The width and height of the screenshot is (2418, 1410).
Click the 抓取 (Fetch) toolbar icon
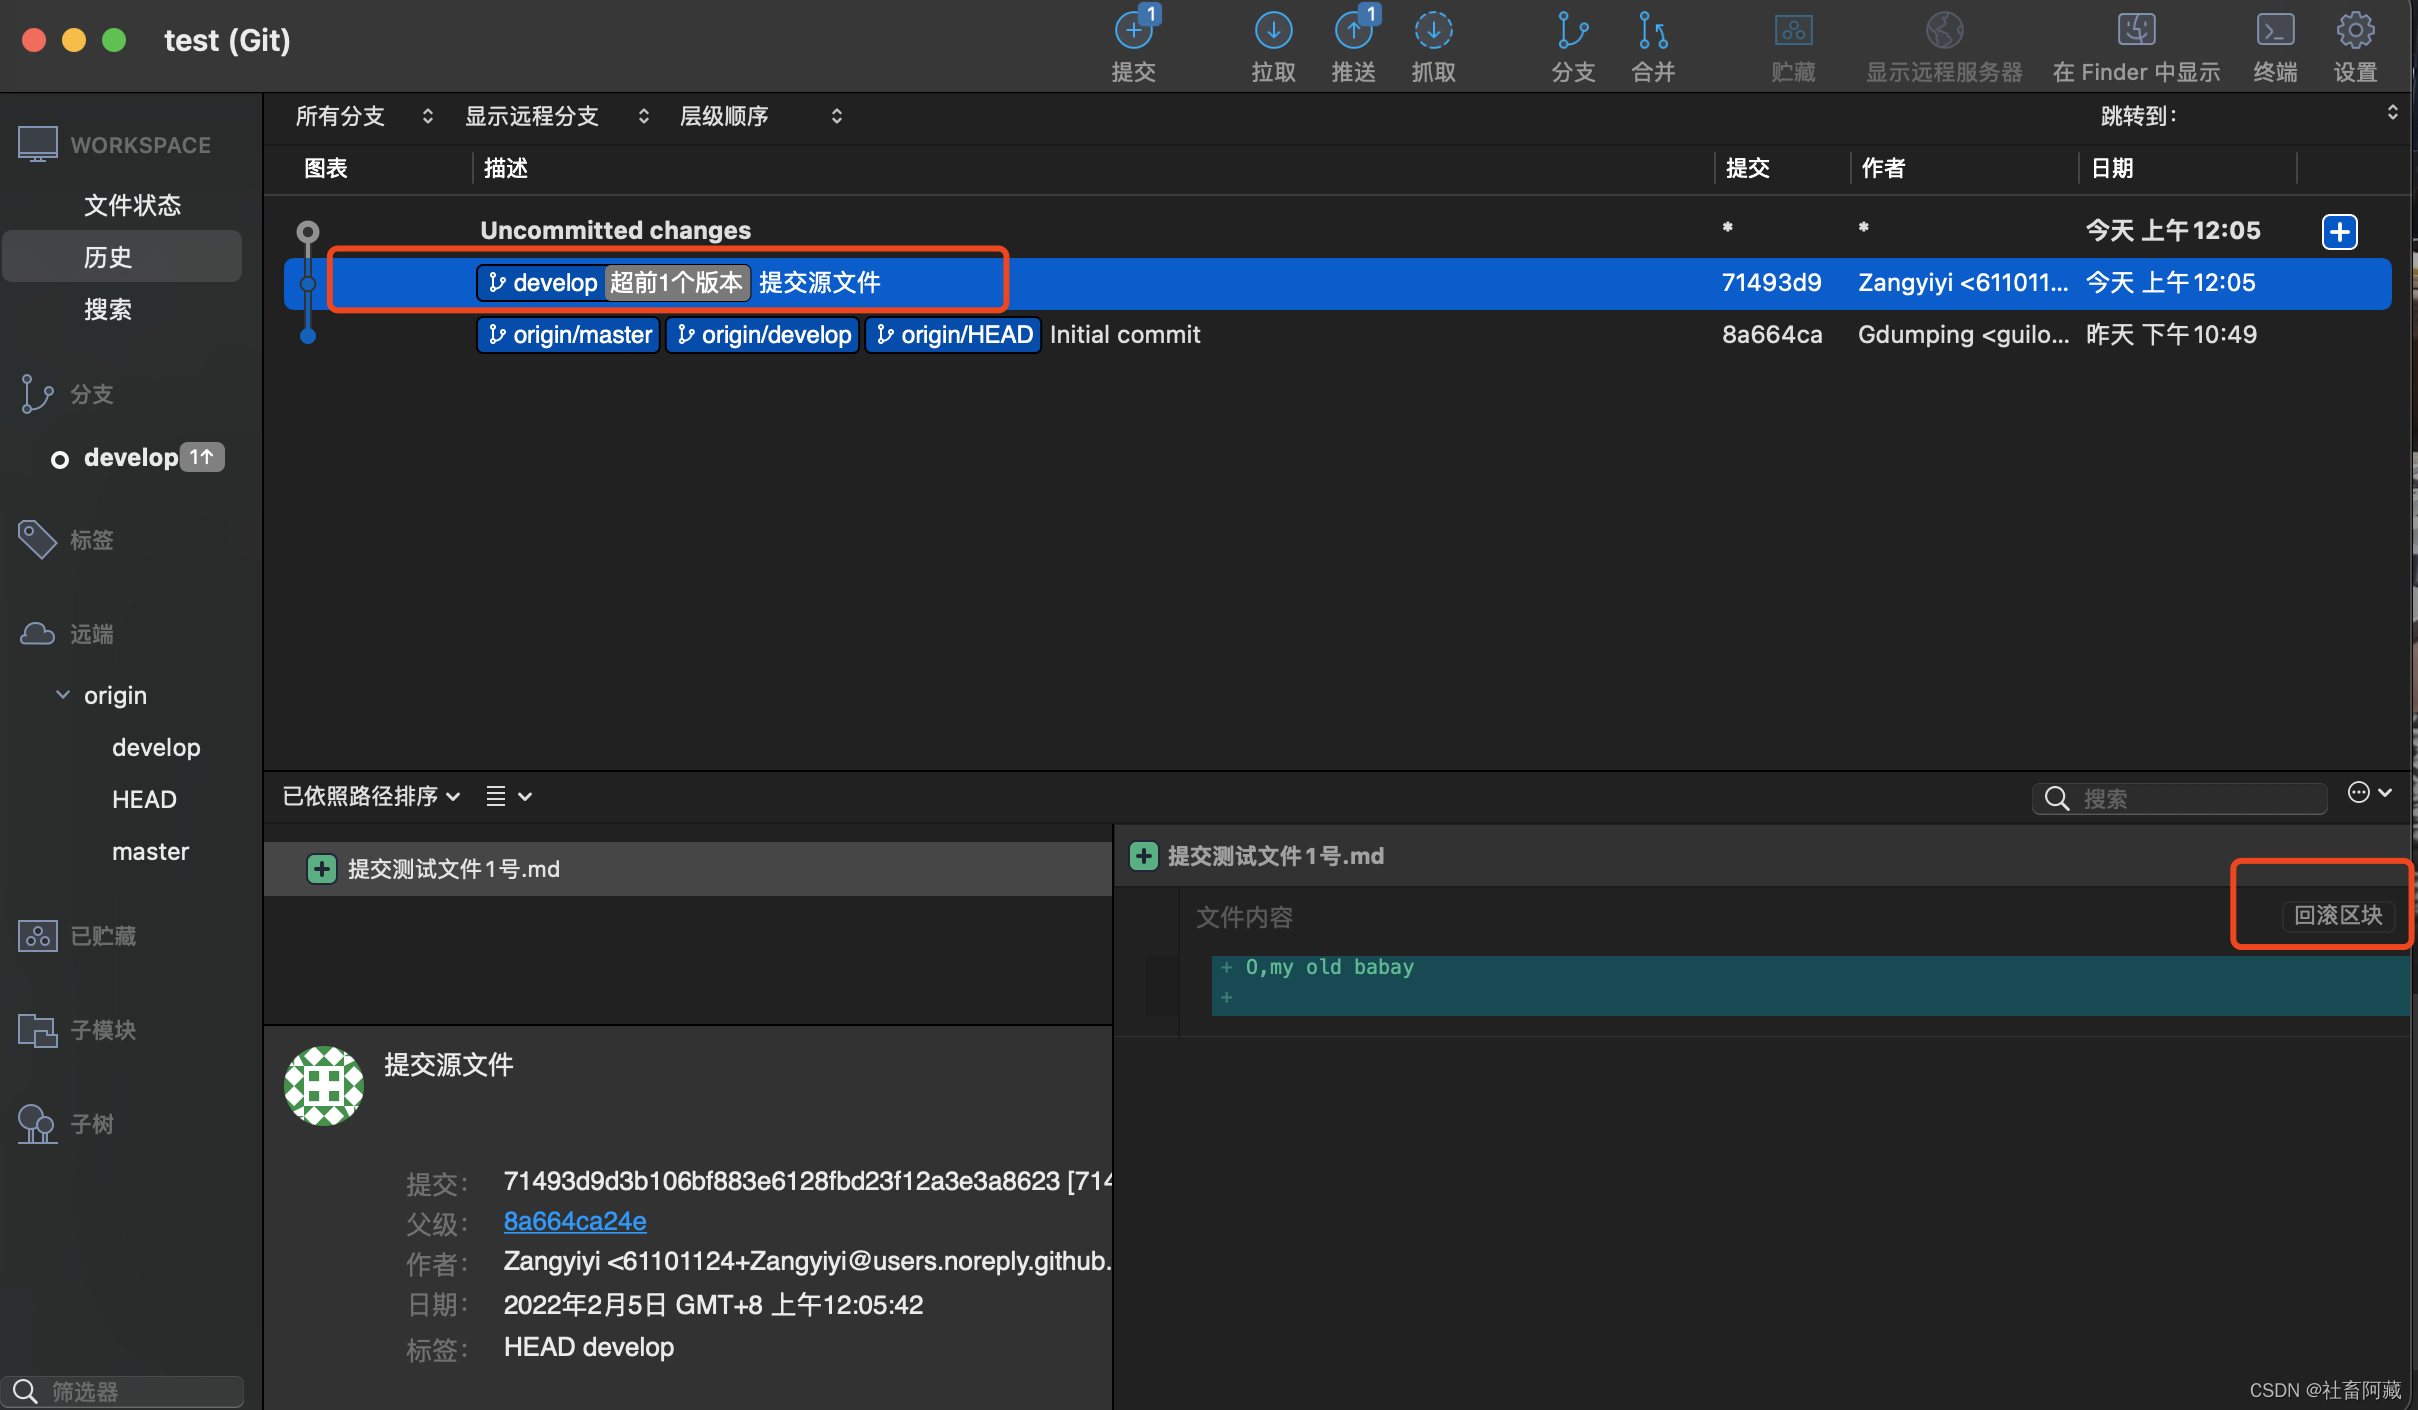(1433, 32)
